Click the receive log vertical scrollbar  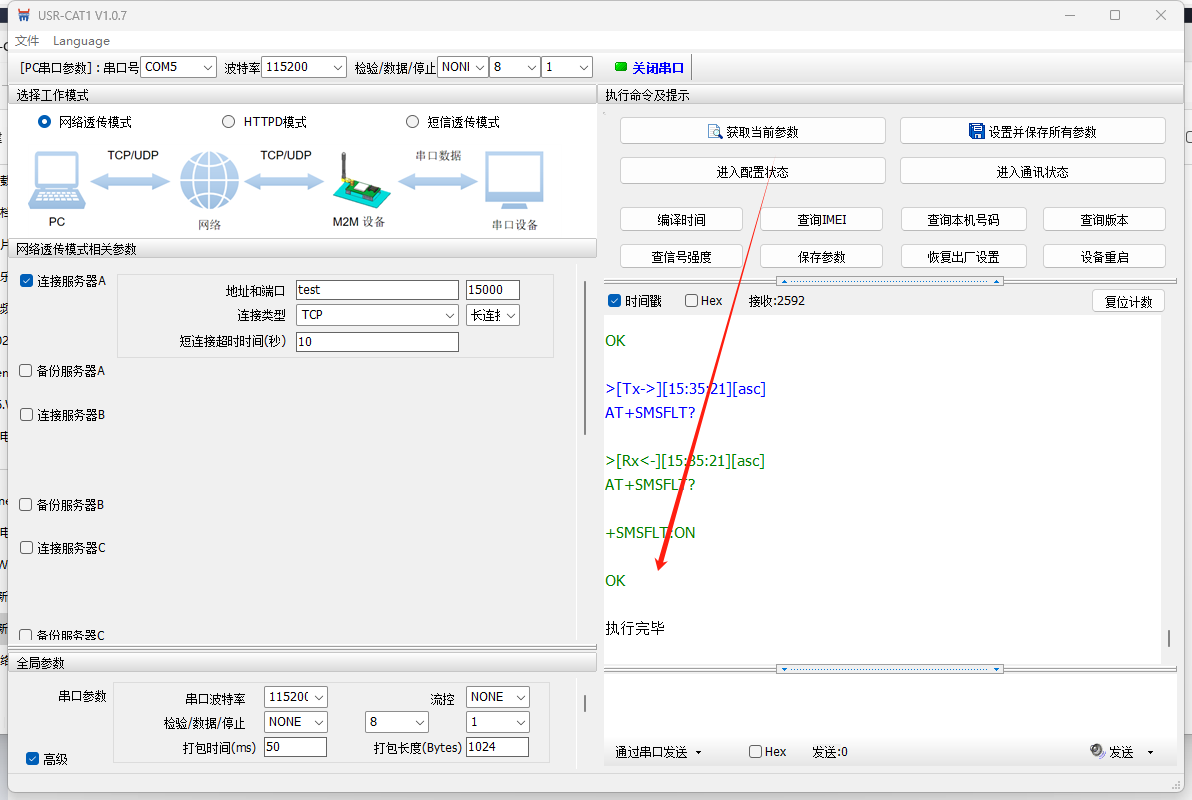pos(1168,637)
